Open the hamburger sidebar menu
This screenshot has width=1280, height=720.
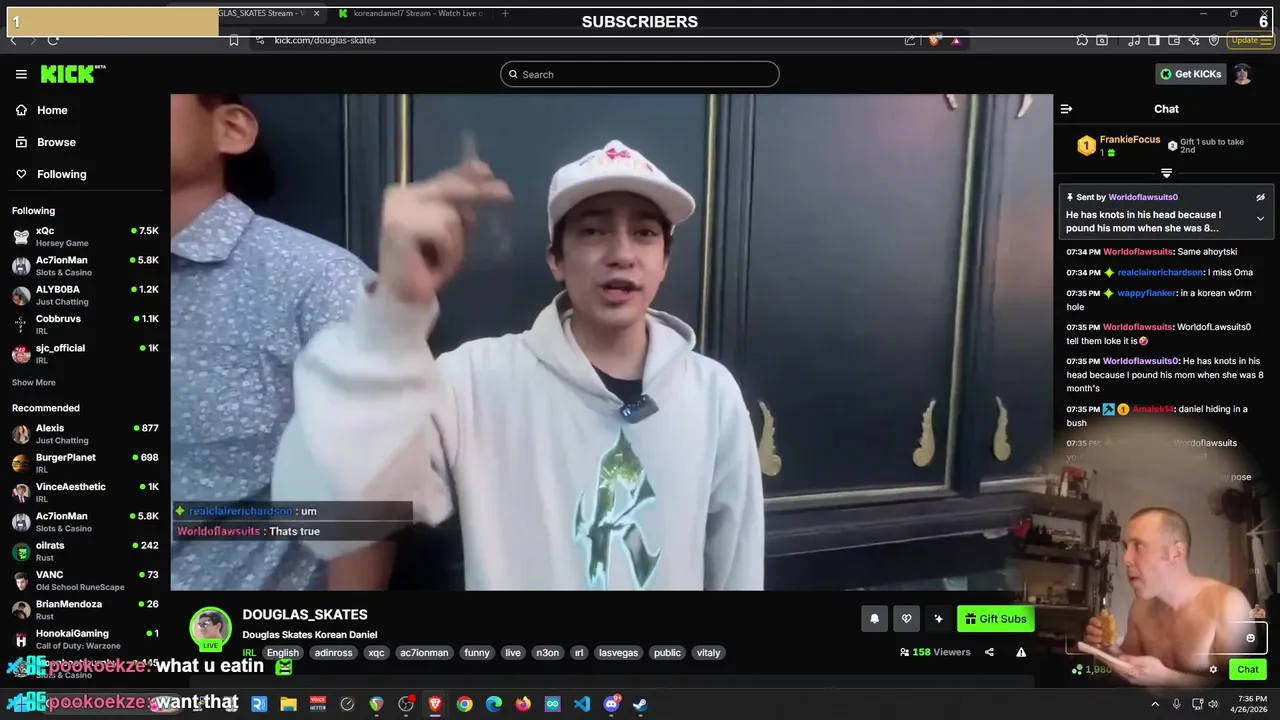21,74
